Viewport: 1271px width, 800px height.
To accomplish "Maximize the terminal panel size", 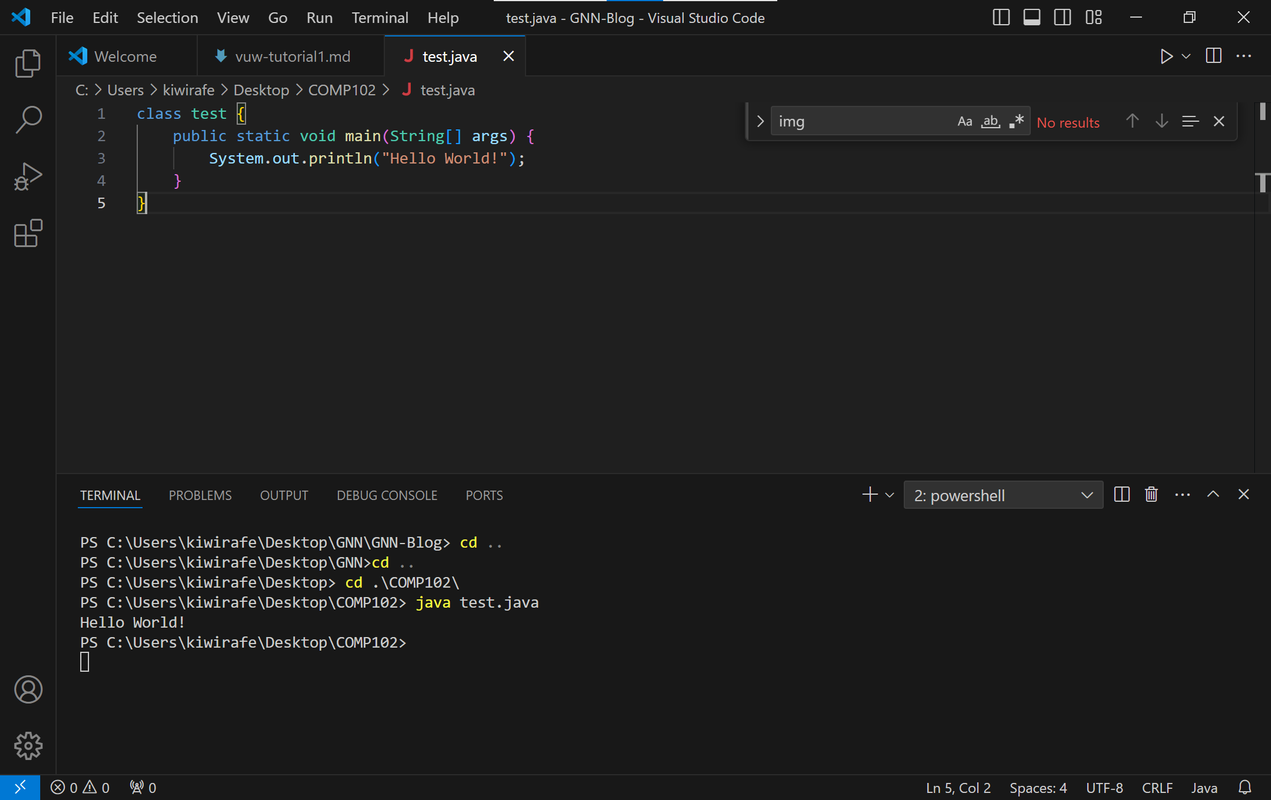I will [1213, 494].
